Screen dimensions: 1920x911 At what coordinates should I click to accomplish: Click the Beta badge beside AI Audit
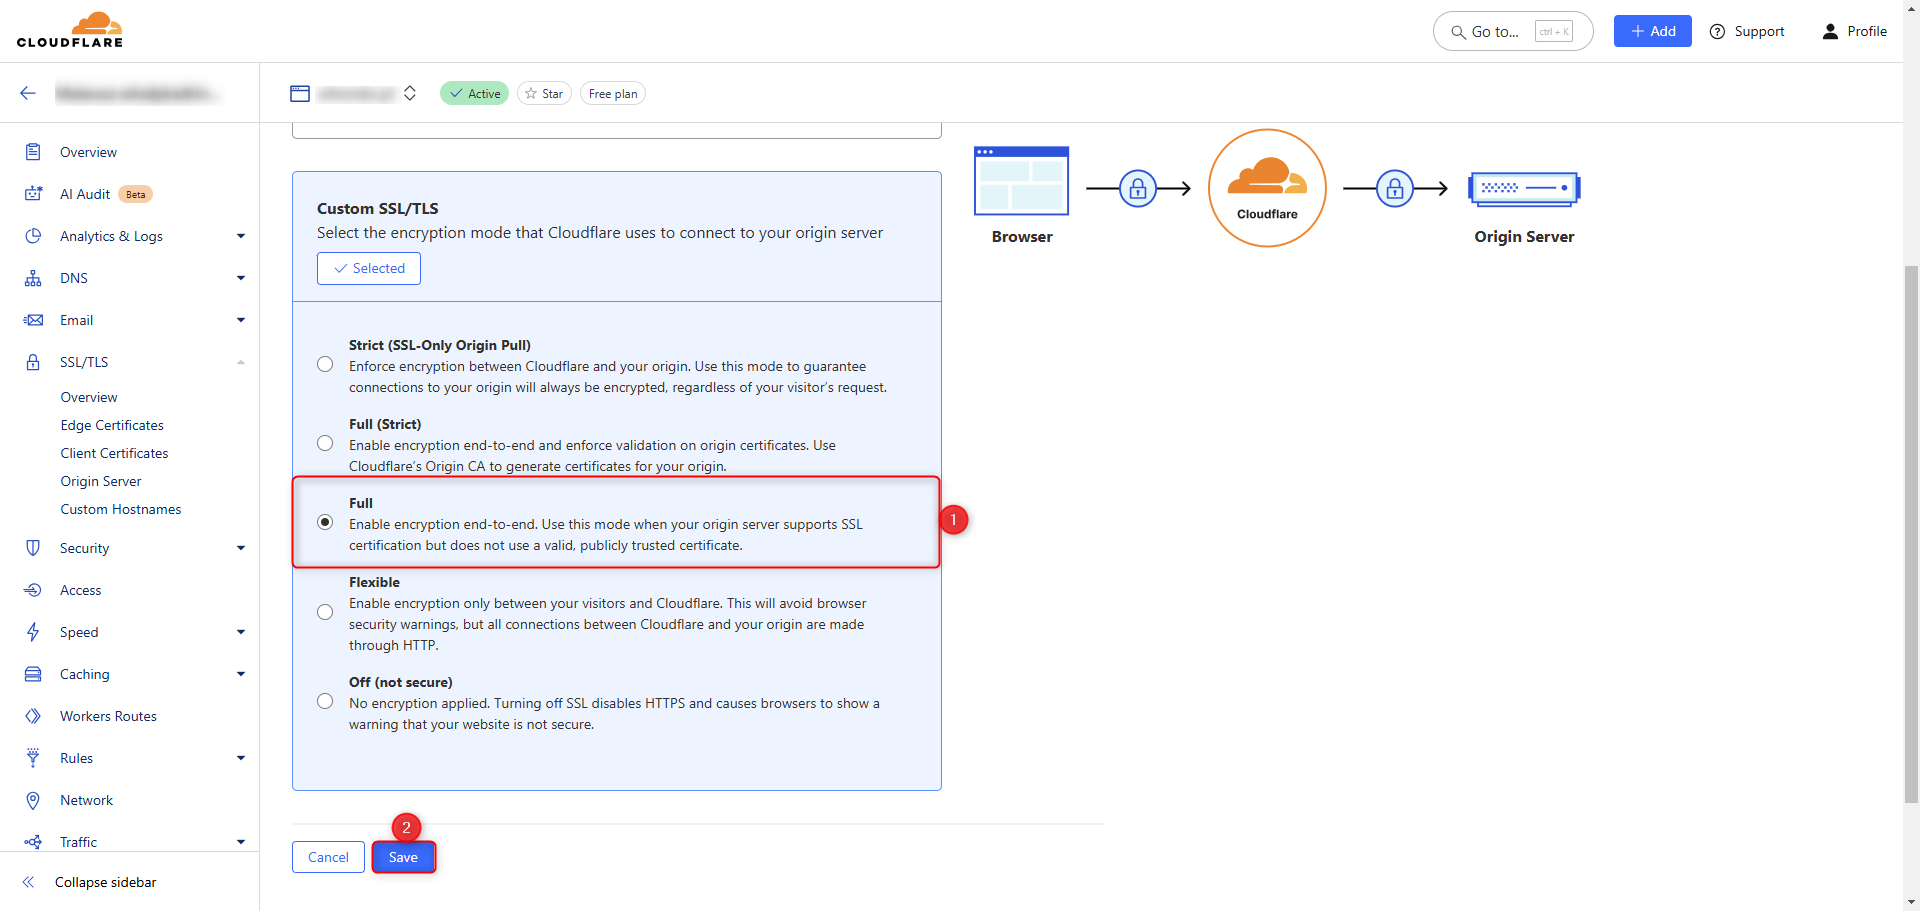click(x=136, y=194)
